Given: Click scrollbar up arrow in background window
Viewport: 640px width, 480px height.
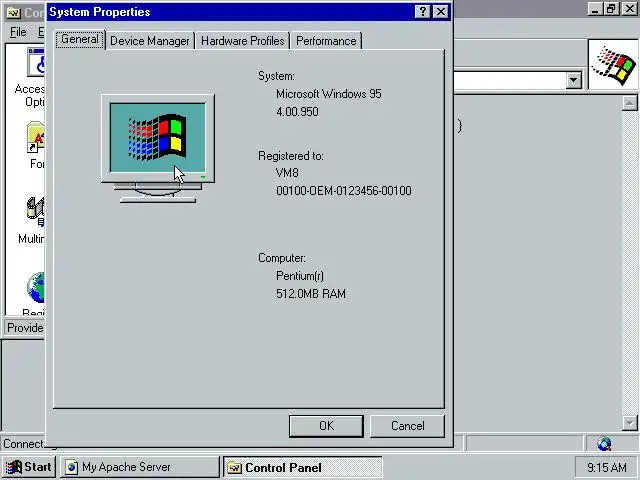Looking at the screenshot, I should click(629, 103).
